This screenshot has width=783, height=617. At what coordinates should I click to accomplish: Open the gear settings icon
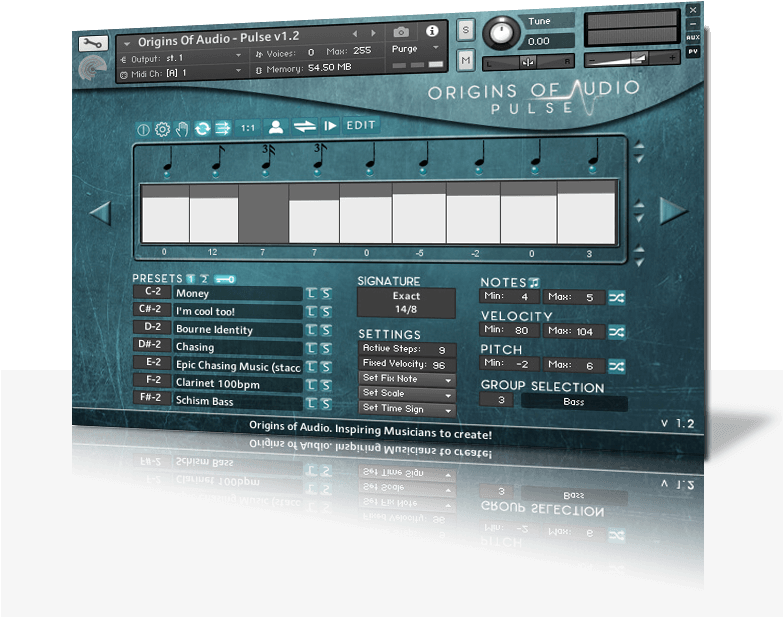pyautogui.click(x=162, y=130)
